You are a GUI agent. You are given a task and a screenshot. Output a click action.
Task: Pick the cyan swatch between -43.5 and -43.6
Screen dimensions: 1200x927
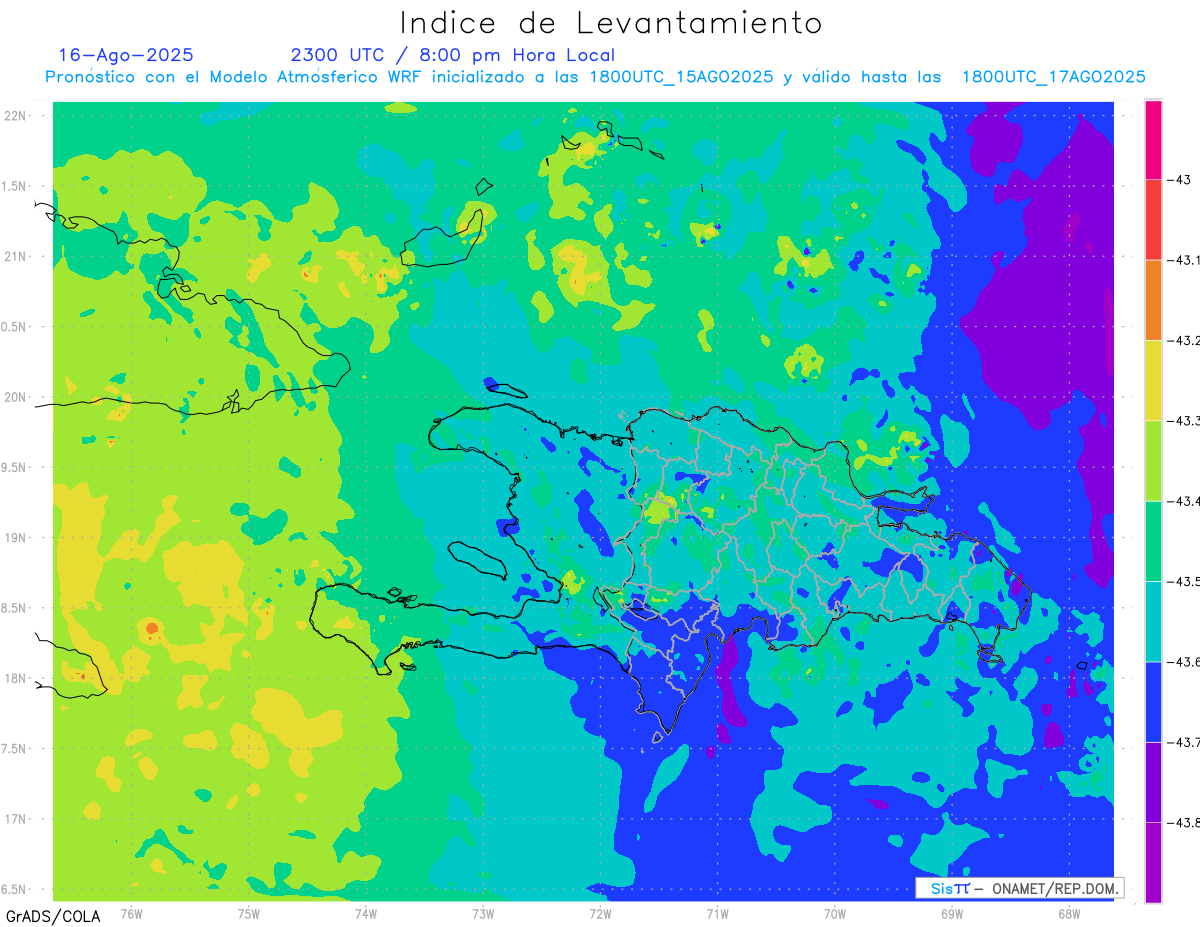1153,620
